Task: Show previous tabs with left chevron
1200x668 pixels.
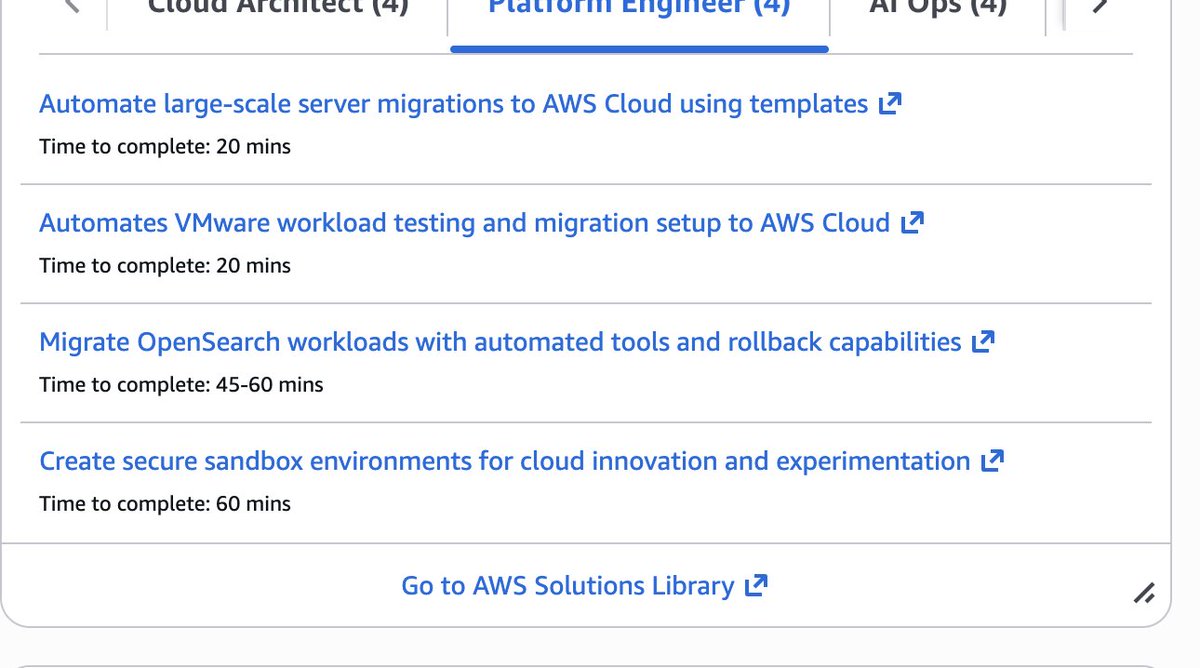Action: click(x=72, y=6)
